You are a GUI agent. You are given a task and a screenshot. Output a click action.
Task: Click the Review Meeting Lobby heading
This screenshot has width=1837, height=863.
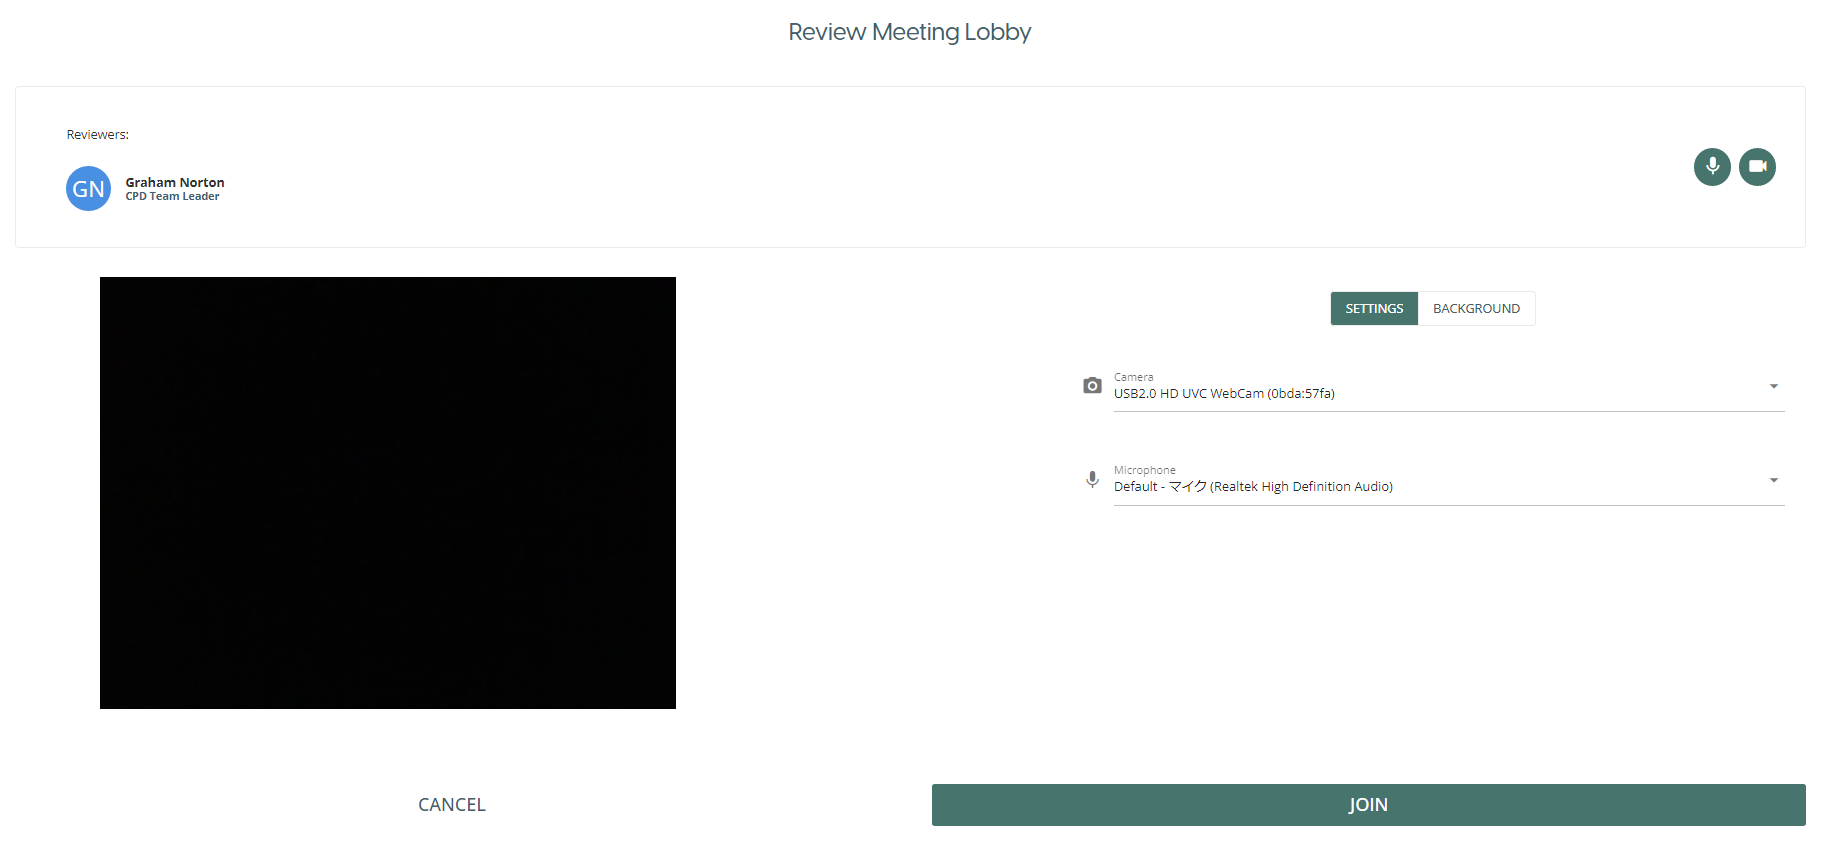click(x=909, y=32)
